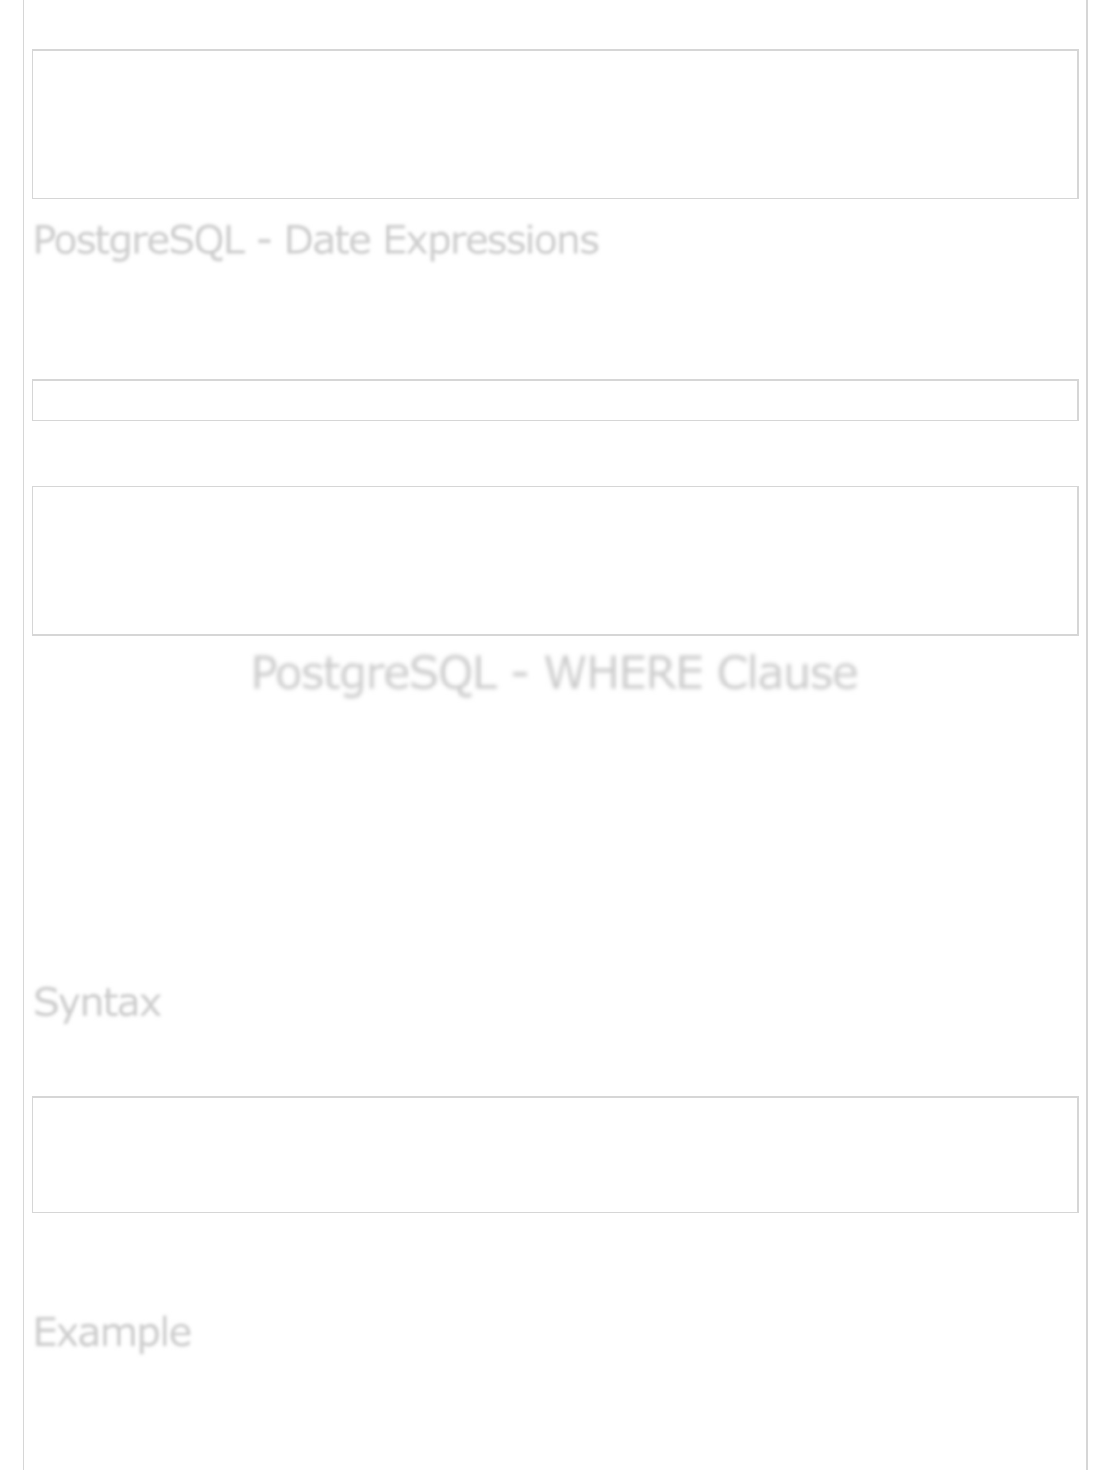This screenshot has height=1470, width=1110.
Task: Click the word "Date" in the first heading
Action: [x=328, y=241]
